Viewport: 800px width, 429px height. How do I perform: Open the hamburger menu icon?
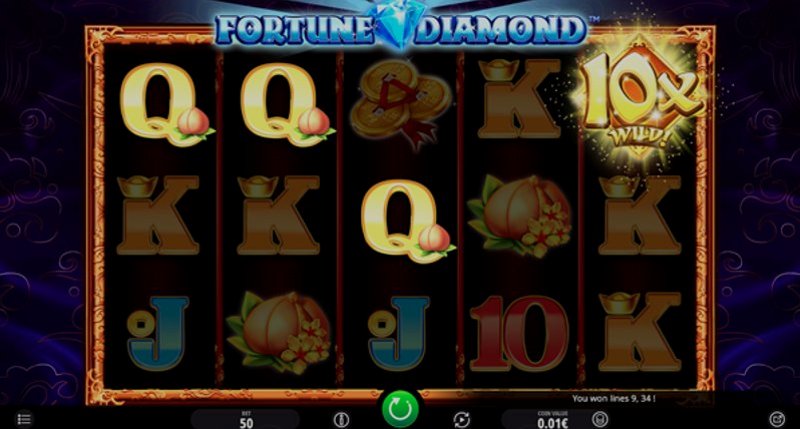(x=24, y=419)
